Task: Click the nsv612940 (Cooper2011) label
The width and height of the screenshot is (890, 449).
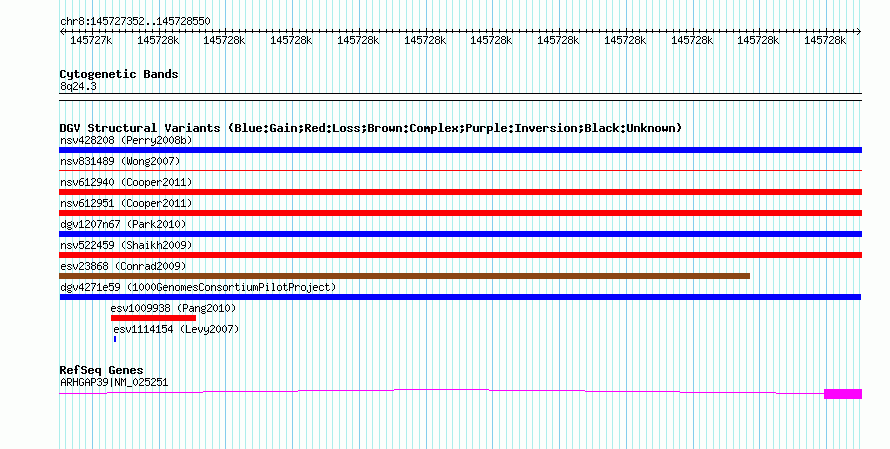Action: pos(126,182)
